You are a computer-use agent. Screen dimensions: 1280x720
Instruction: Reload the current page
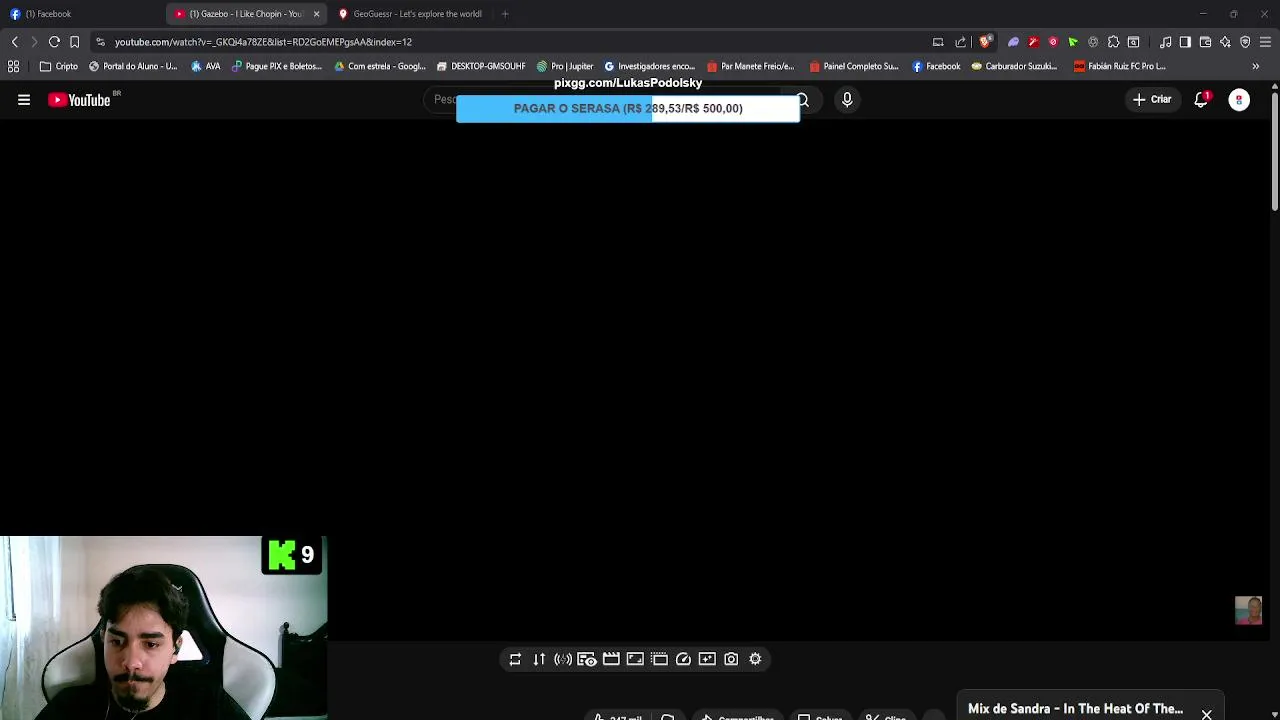(x=54, y=42)
